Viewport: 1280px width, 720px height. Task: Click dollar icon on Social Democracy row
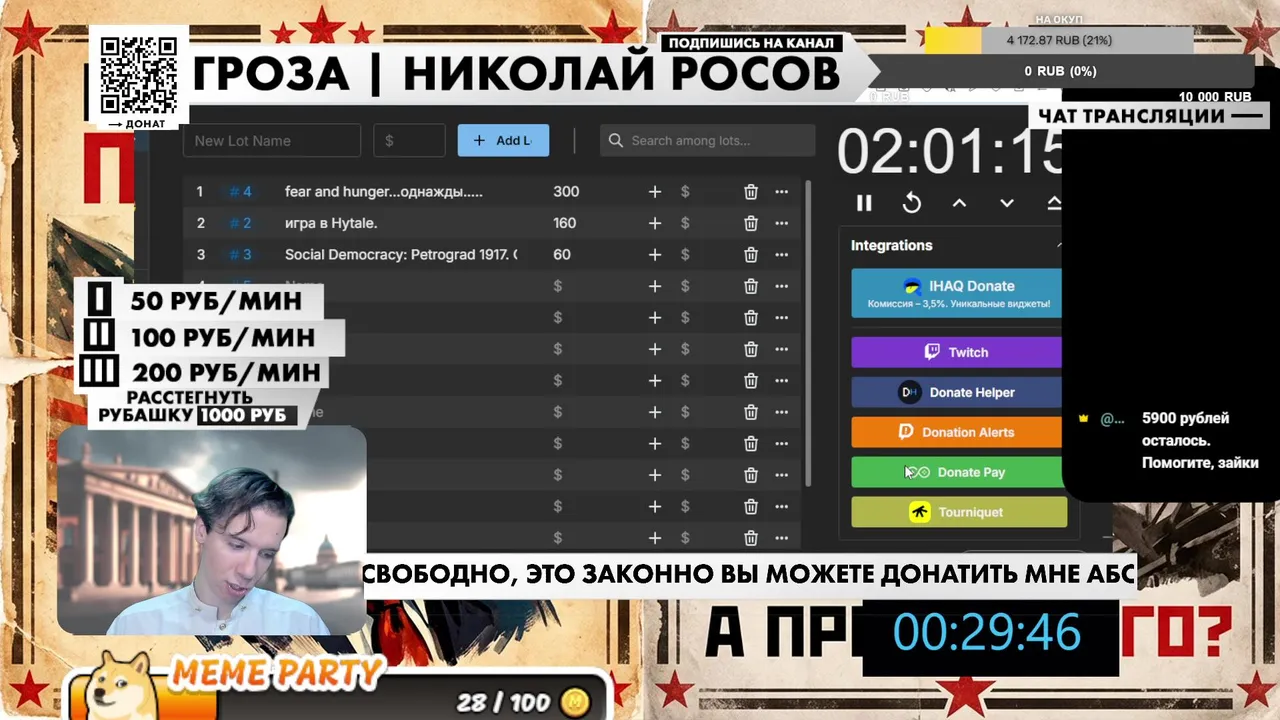pyautogui.click(x=685, y=255)
